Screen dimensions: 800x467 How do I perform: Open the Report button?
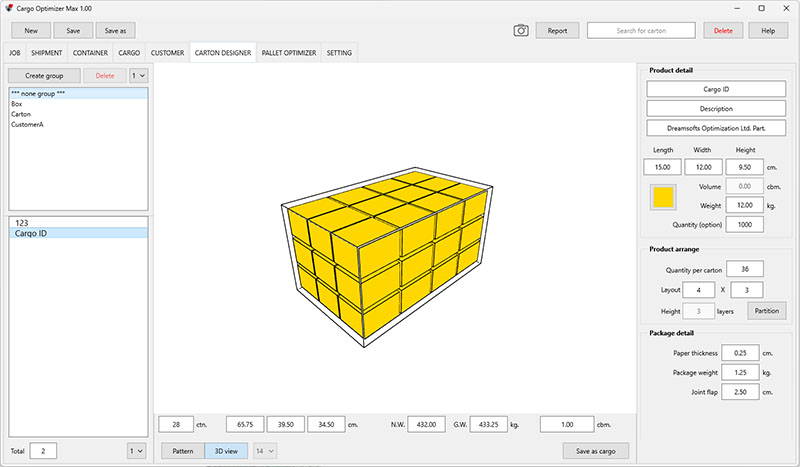coord(557,31)
